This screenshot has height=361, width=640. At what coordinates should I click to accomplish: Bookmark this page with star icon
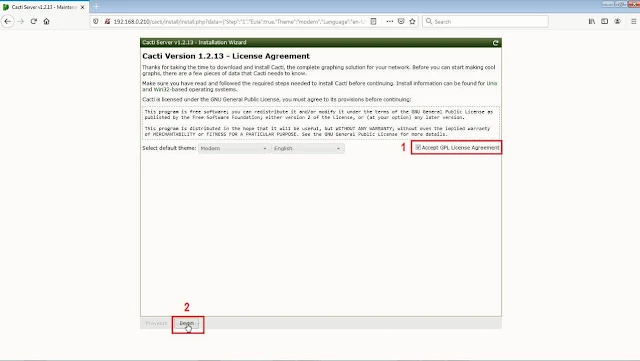tap(412, 21)
